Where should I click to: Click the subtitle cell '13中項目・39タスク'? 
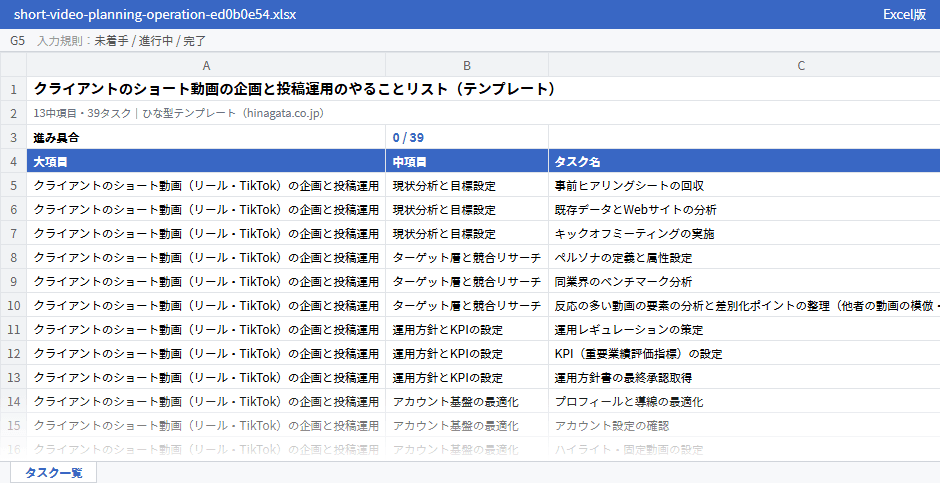(x=483, y=113)
